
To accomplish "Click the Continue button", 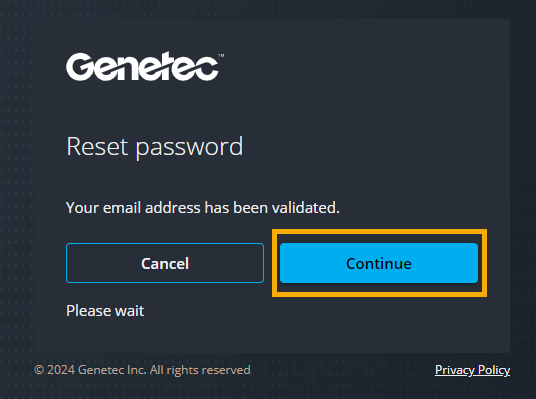I will point(379,263).
